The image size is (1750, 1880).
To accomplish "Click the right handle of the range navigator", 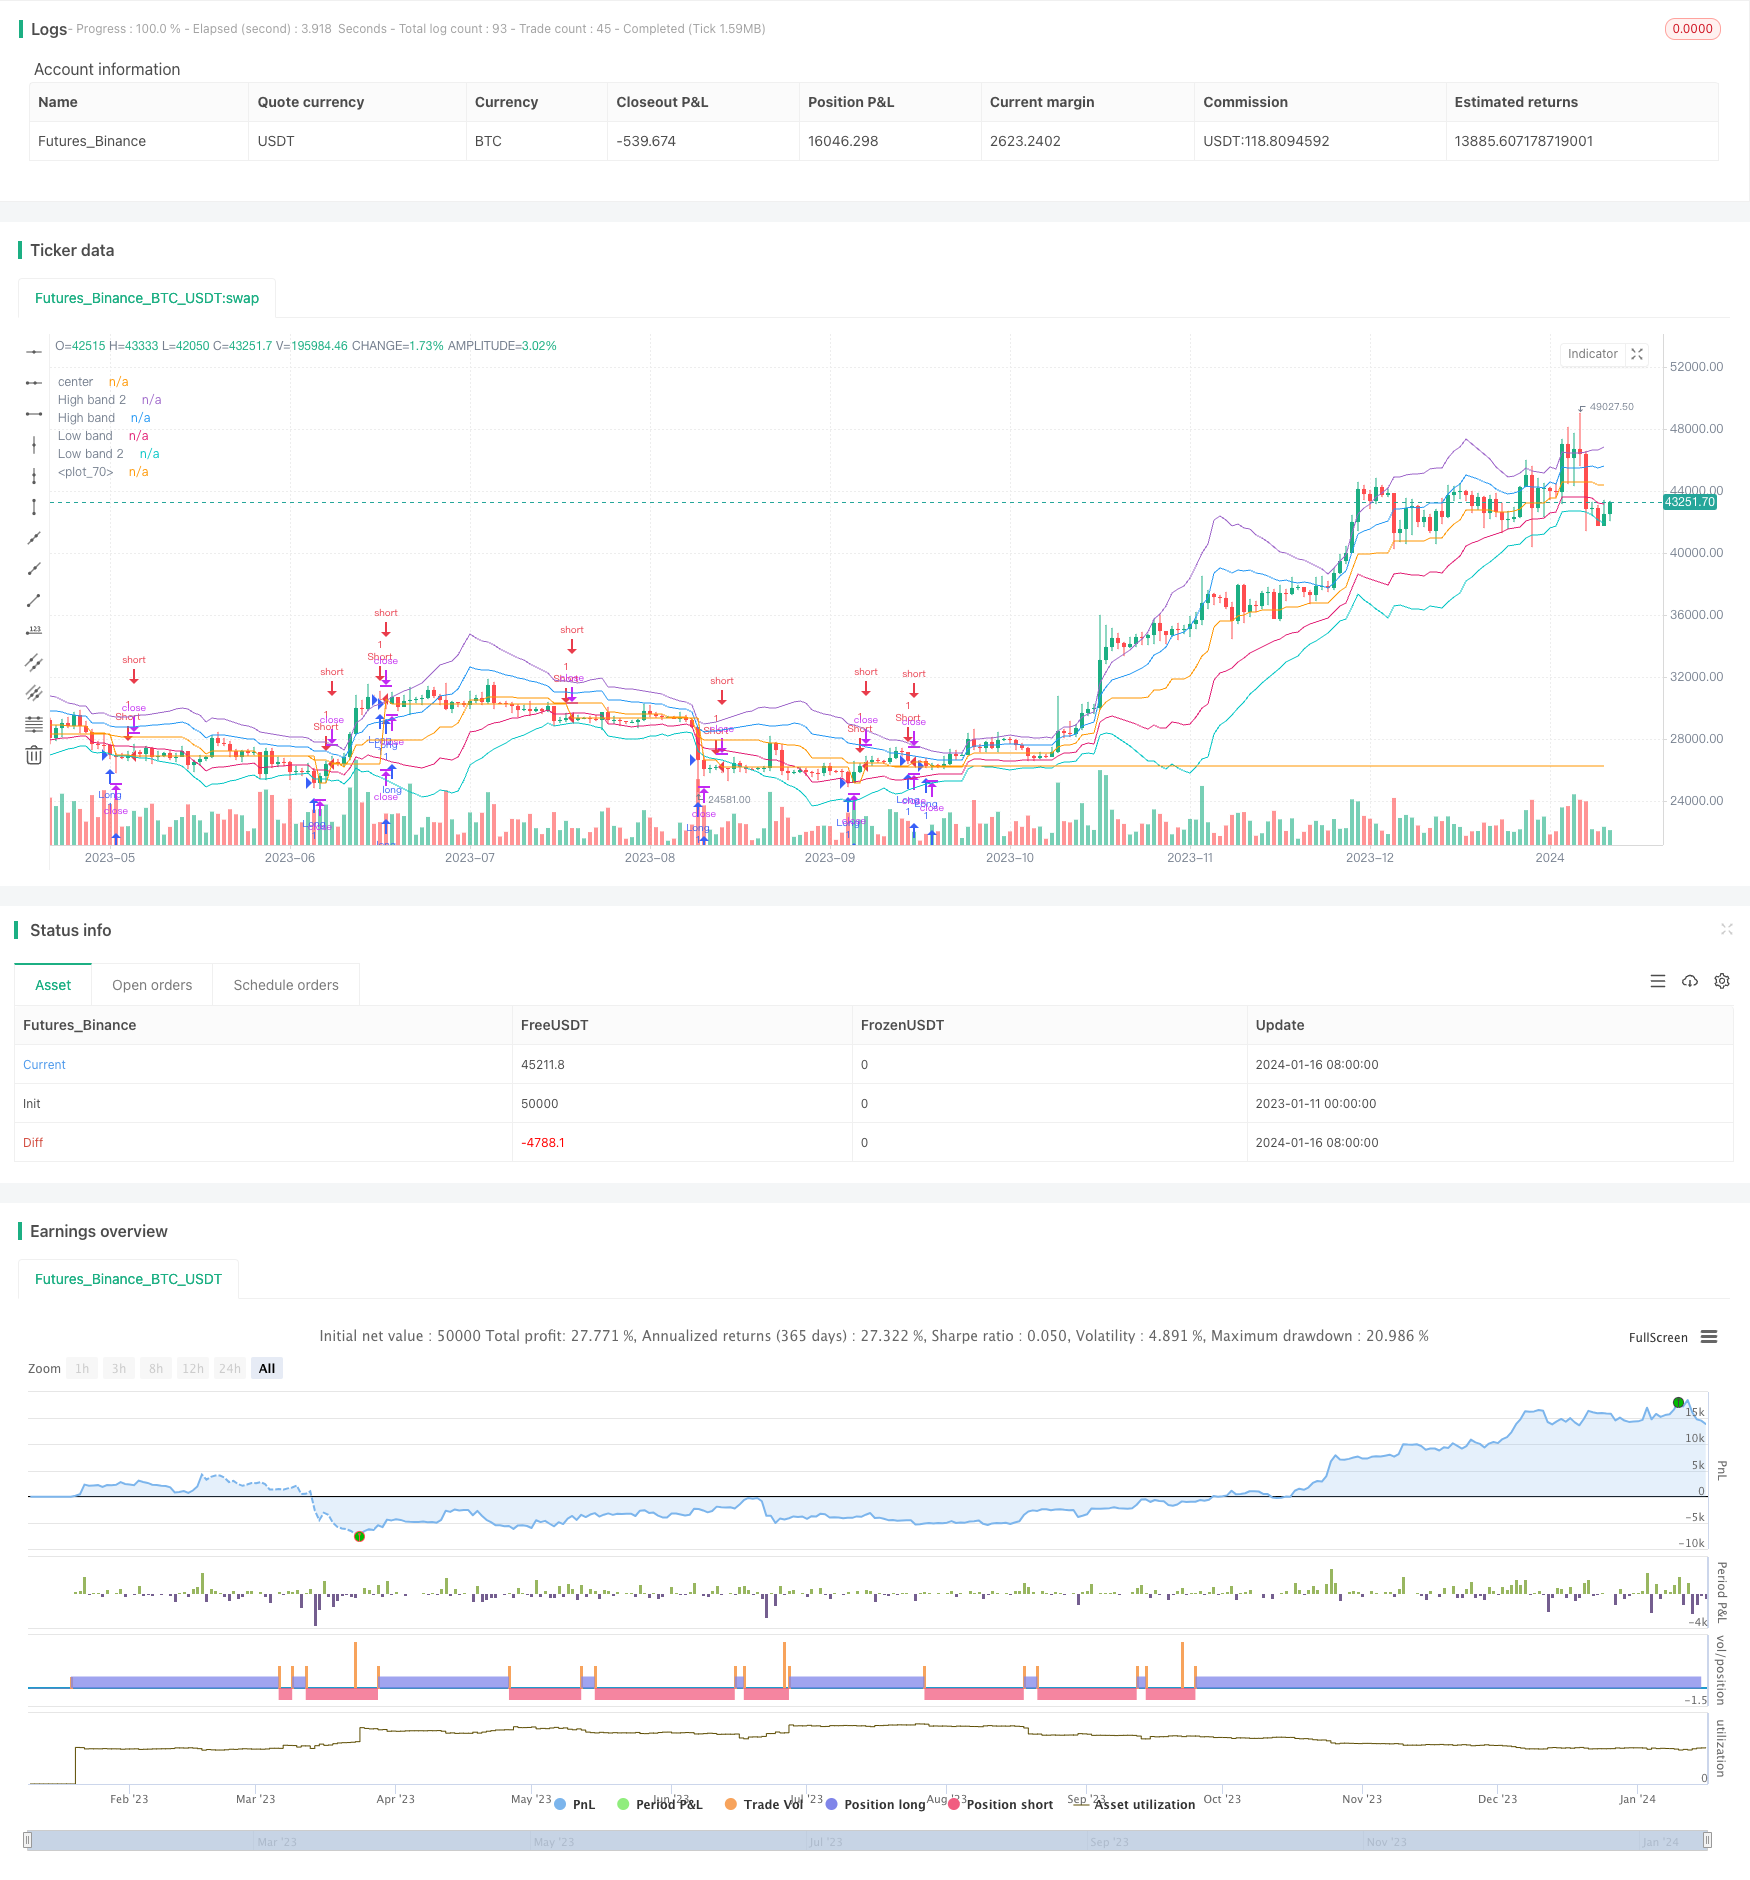I will coord(1708,1840).
